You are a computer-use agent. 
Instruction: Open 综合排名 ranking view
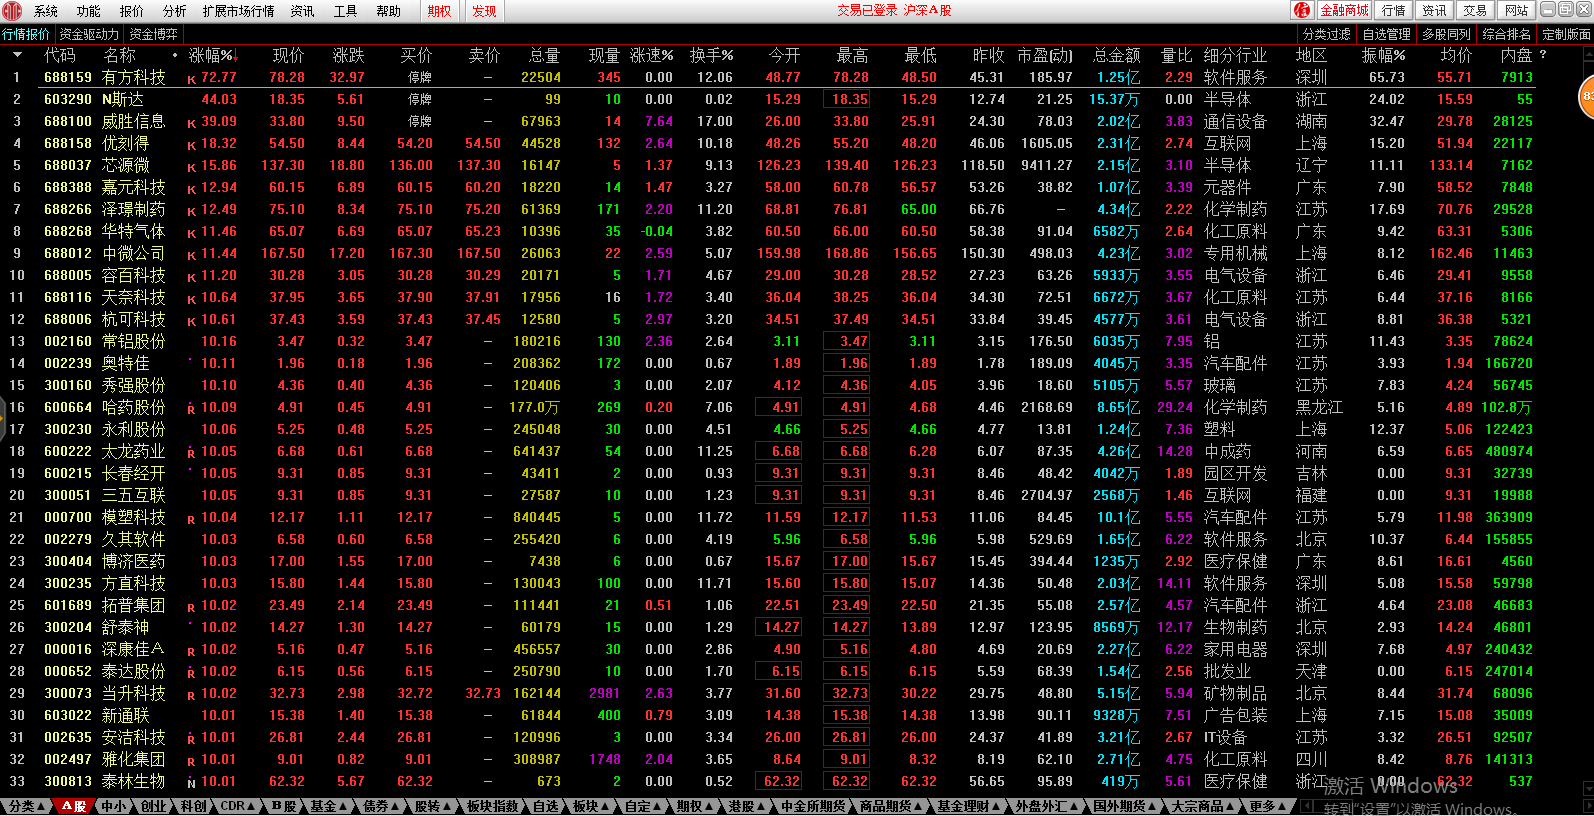1507,34
